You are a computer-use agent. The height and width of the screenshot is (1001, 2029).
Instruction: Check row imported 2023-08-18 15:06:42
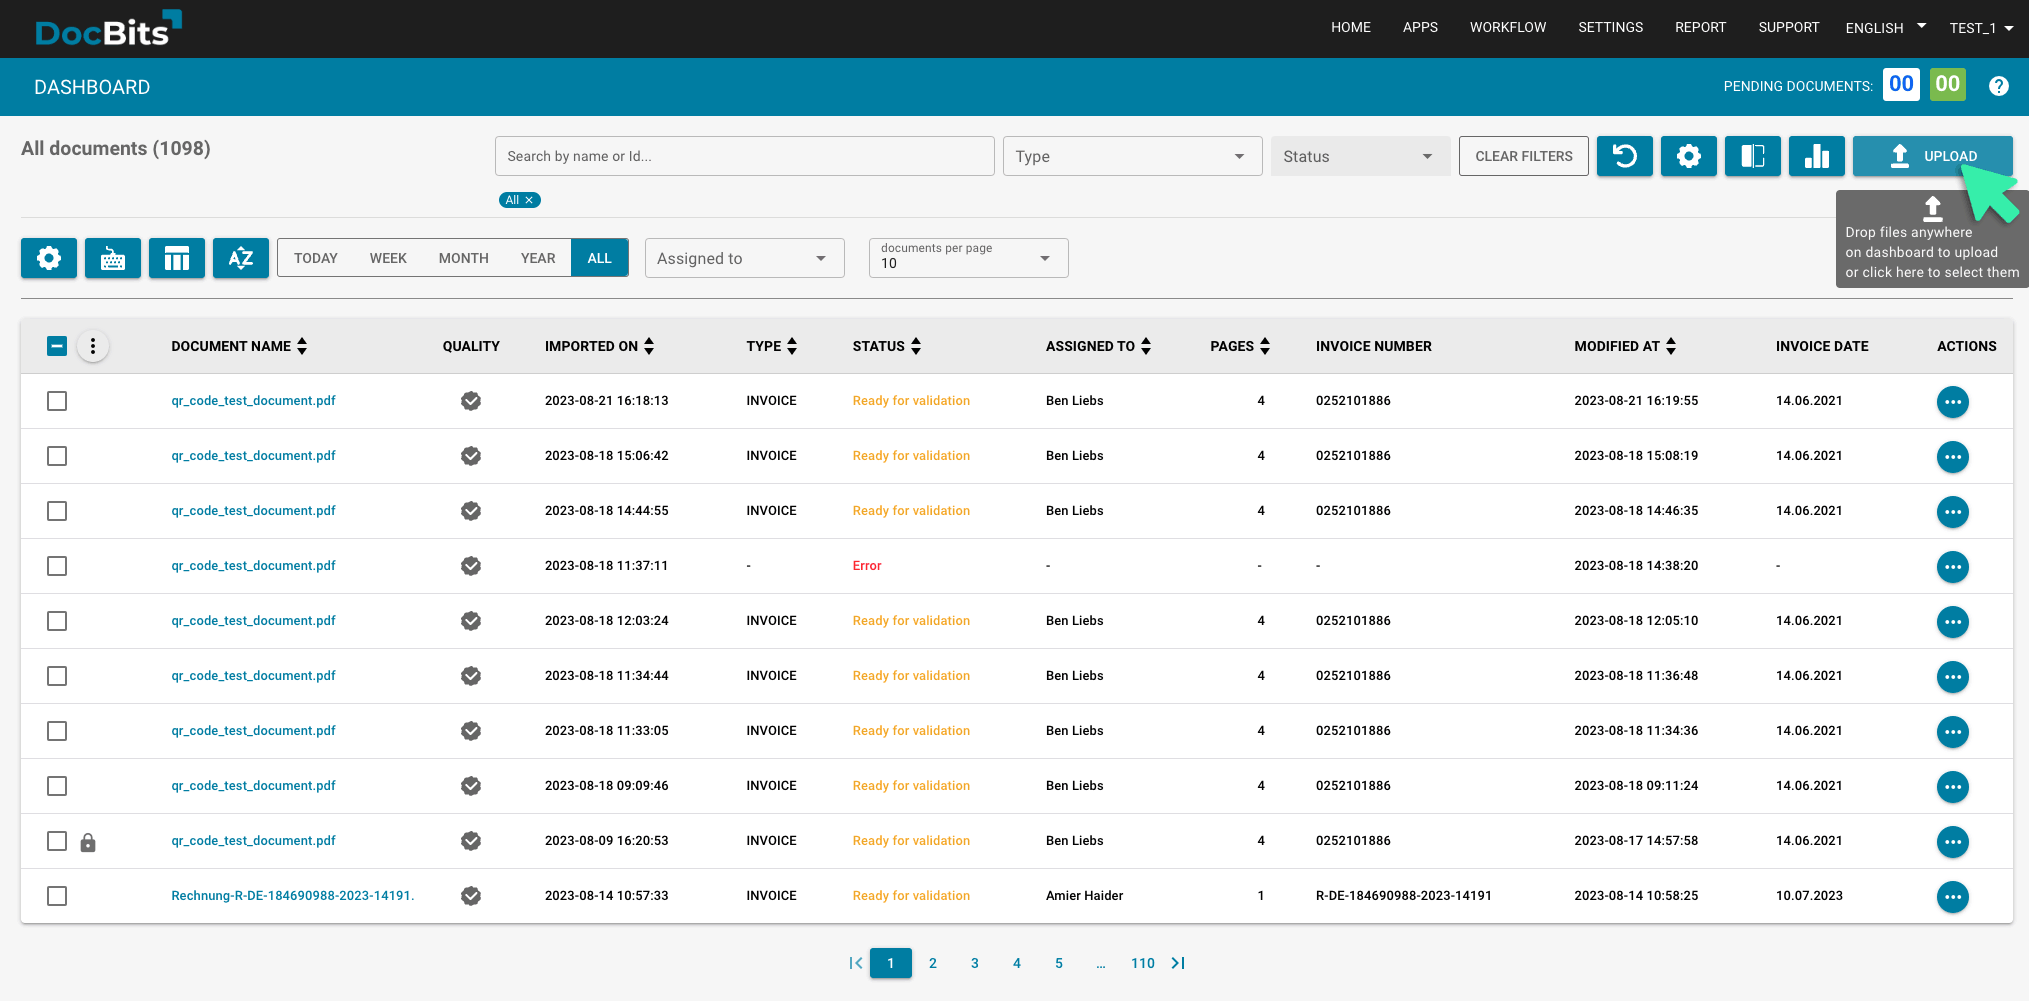pyautogui.click(x=57, y=456)
